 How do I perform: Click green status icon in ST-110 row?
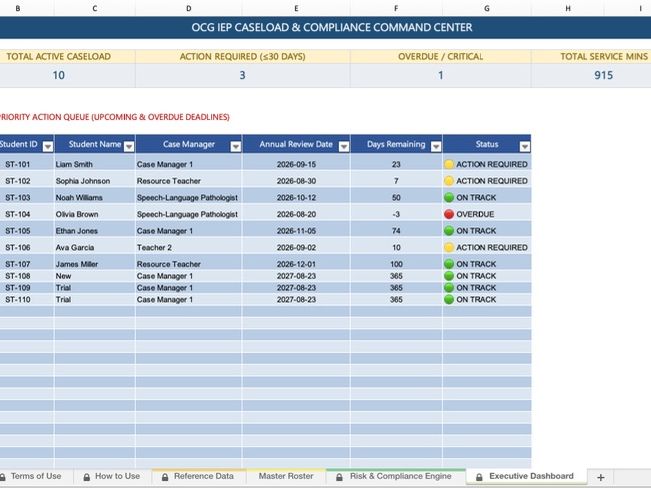click(x=449, y=299)
